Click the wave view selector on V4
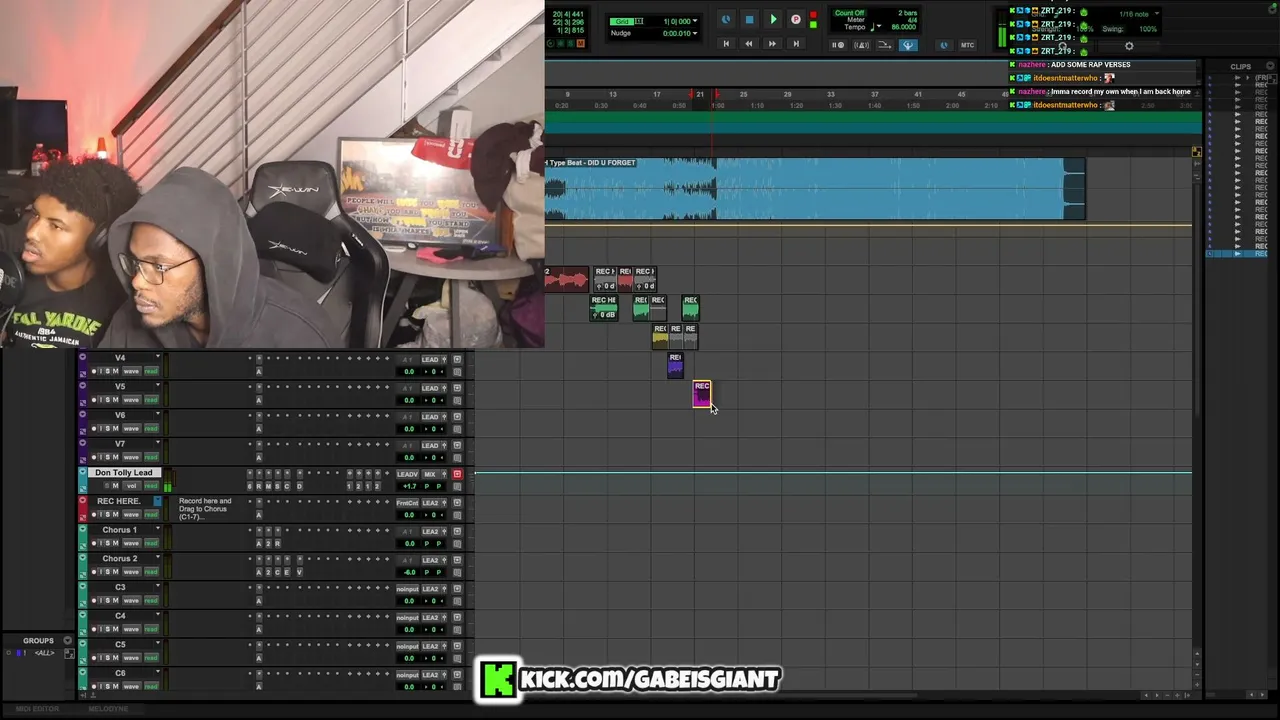The height and width of the screenshot is (720, 1280). pos(131,371)
